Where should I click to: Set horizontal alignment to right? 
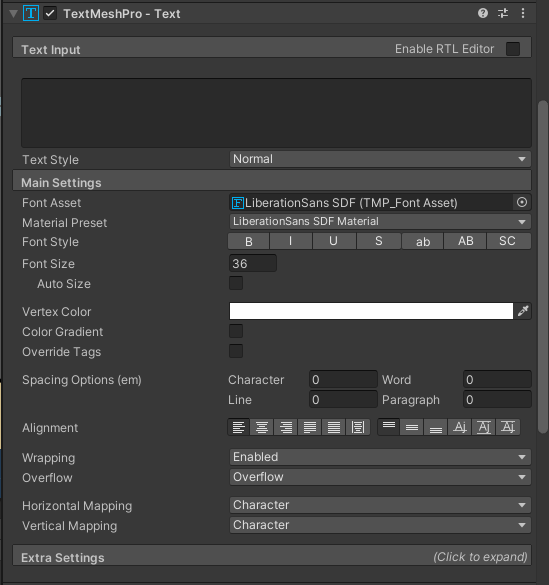(x=286, y=427)
